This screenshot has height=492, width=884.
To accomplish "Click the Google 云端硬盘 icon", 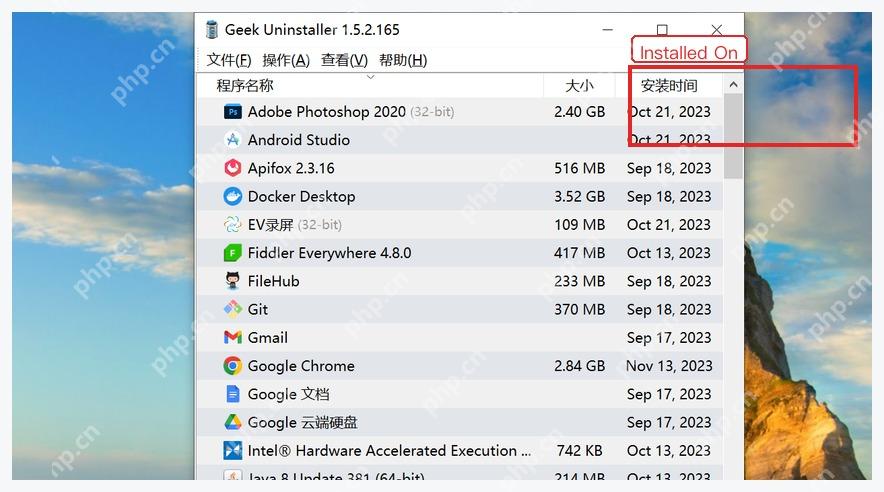I will coord(233,422).
